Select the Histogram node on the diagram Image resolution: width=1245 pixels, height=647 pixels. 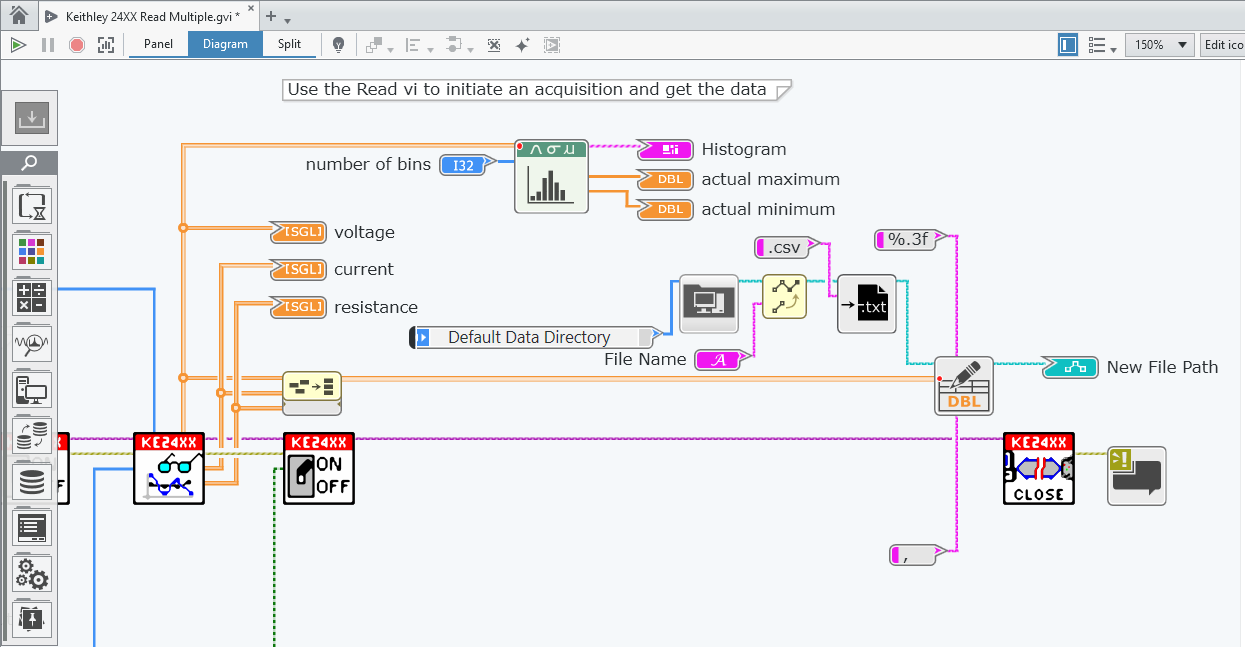click(x=551, y=176)
